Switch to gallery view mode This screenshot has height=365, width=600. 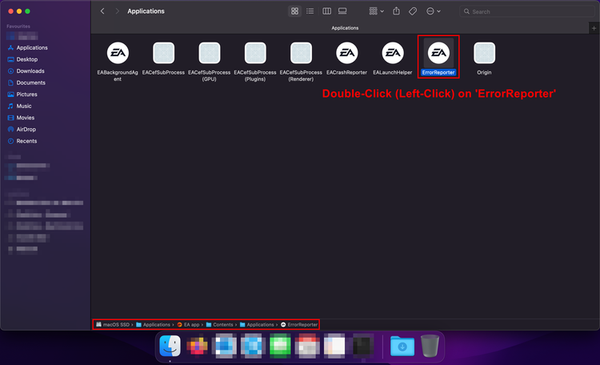pos(342,11)
